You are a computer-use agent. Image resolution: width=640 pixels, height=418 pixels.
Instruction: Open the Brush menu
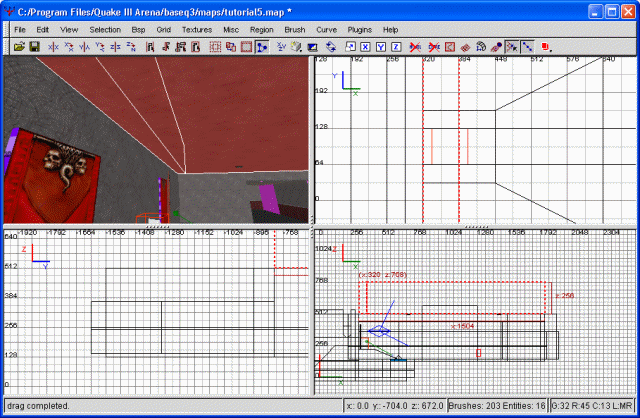click(x=295, y=30)
